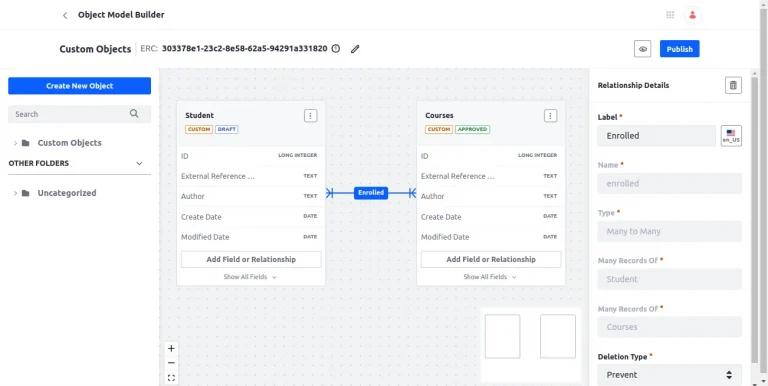The image size is (768, 386).
Task: Go back using the top-left arrow
Action: 65,15
